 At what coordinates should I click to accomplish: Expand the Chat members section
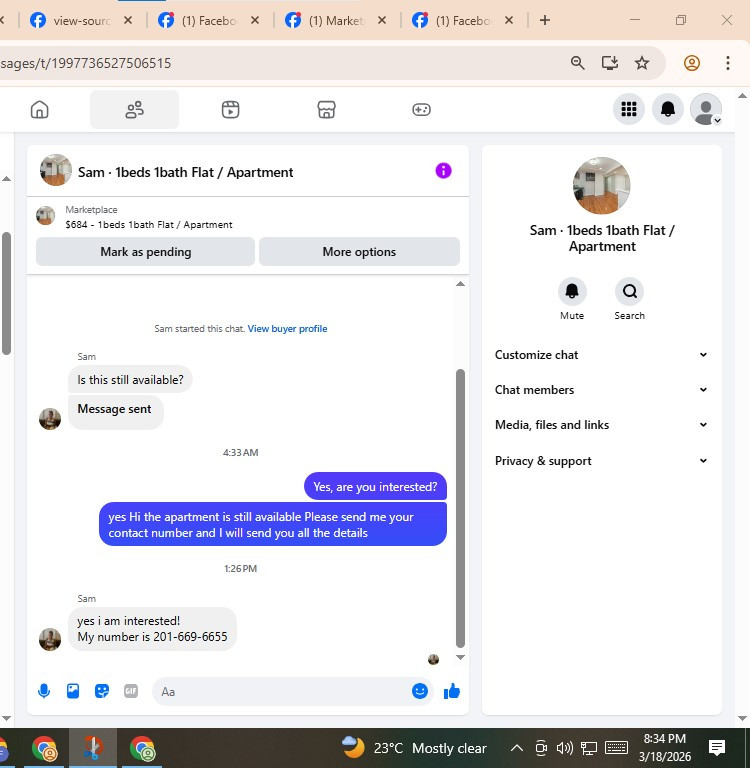pos(601,390)
